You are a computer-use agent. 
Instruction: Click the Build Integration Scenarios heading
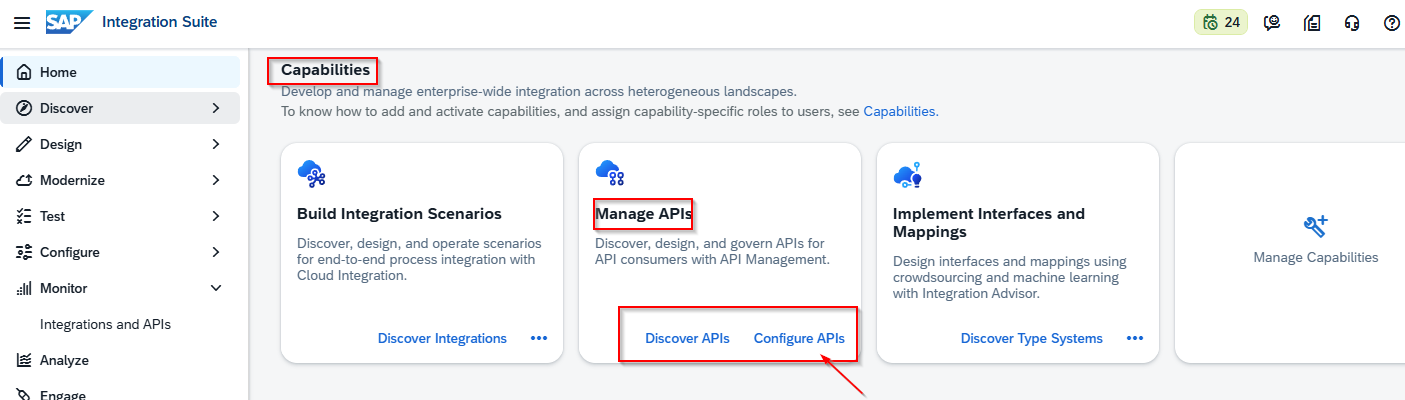tap(399, 213)
